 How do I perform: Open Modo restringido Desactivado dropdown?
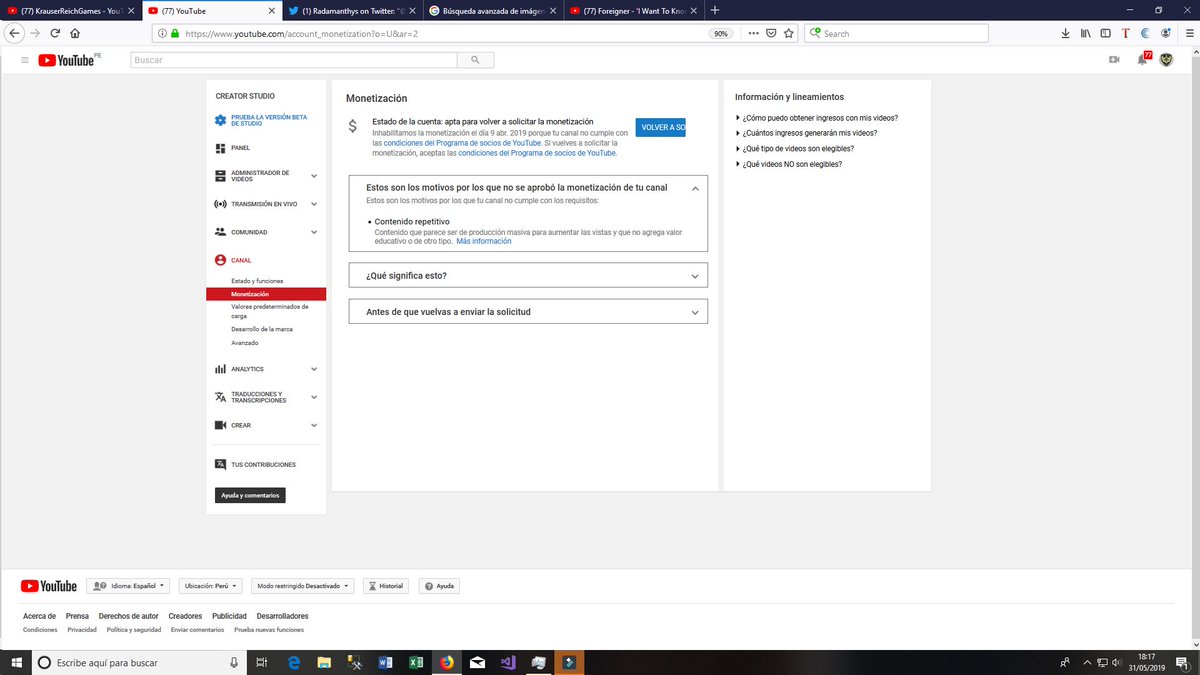pos(302,586)
